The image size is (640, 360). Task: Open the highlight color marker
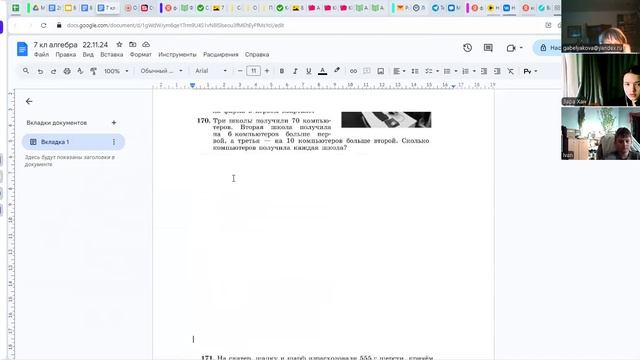click(337, 71)
